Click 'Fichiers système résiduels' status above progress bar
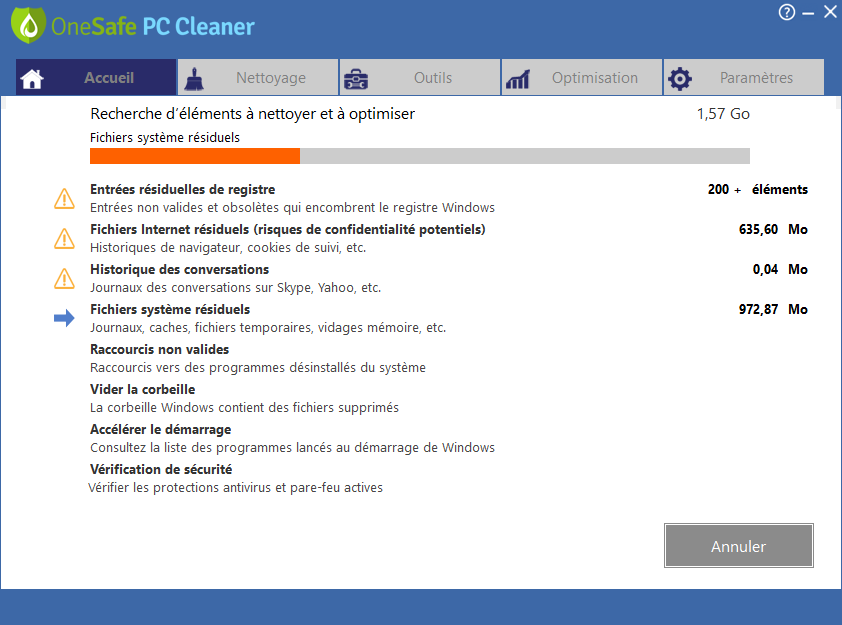The width and height of the screenshot is (842, 625). click(165, 137)
